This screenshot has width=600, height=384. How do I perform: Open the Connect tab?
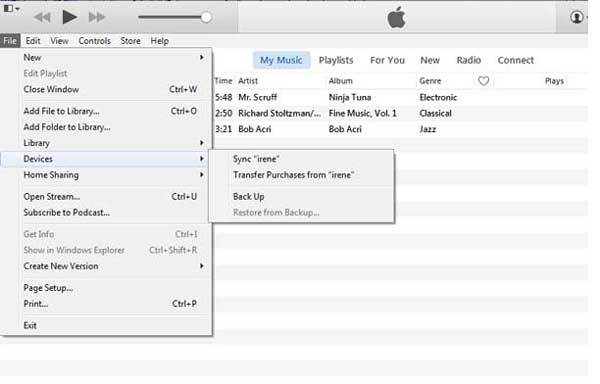coord(516,60)
